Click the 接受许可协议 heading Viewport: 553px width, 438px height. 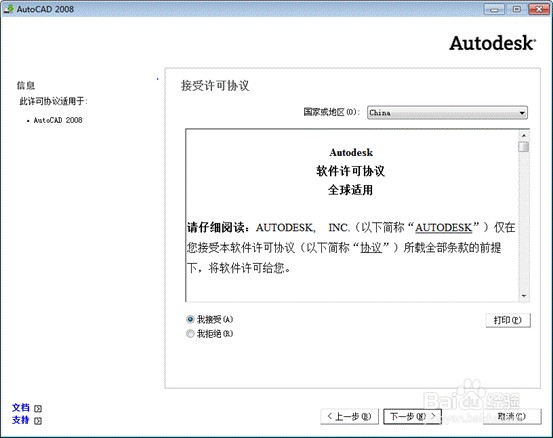[215, 86]
